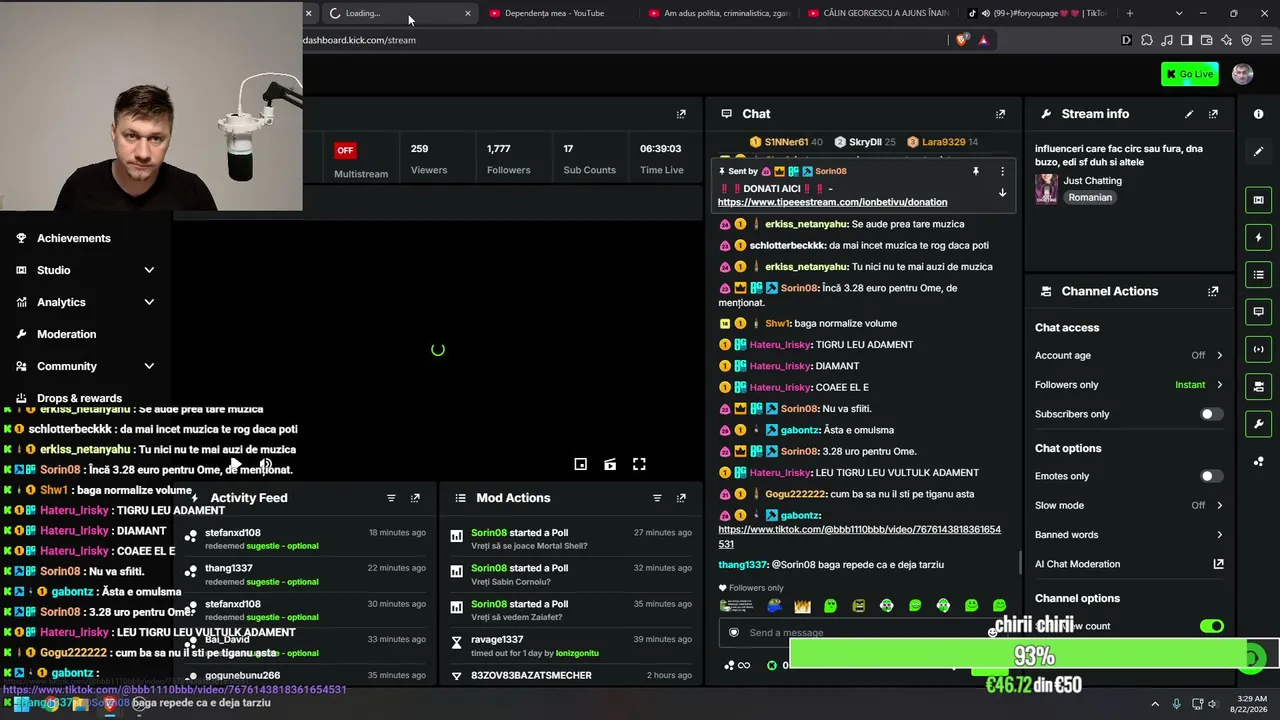
Task: Open the TikTok video link in chat
Action: pyautogui.click(x=859, y=537)
